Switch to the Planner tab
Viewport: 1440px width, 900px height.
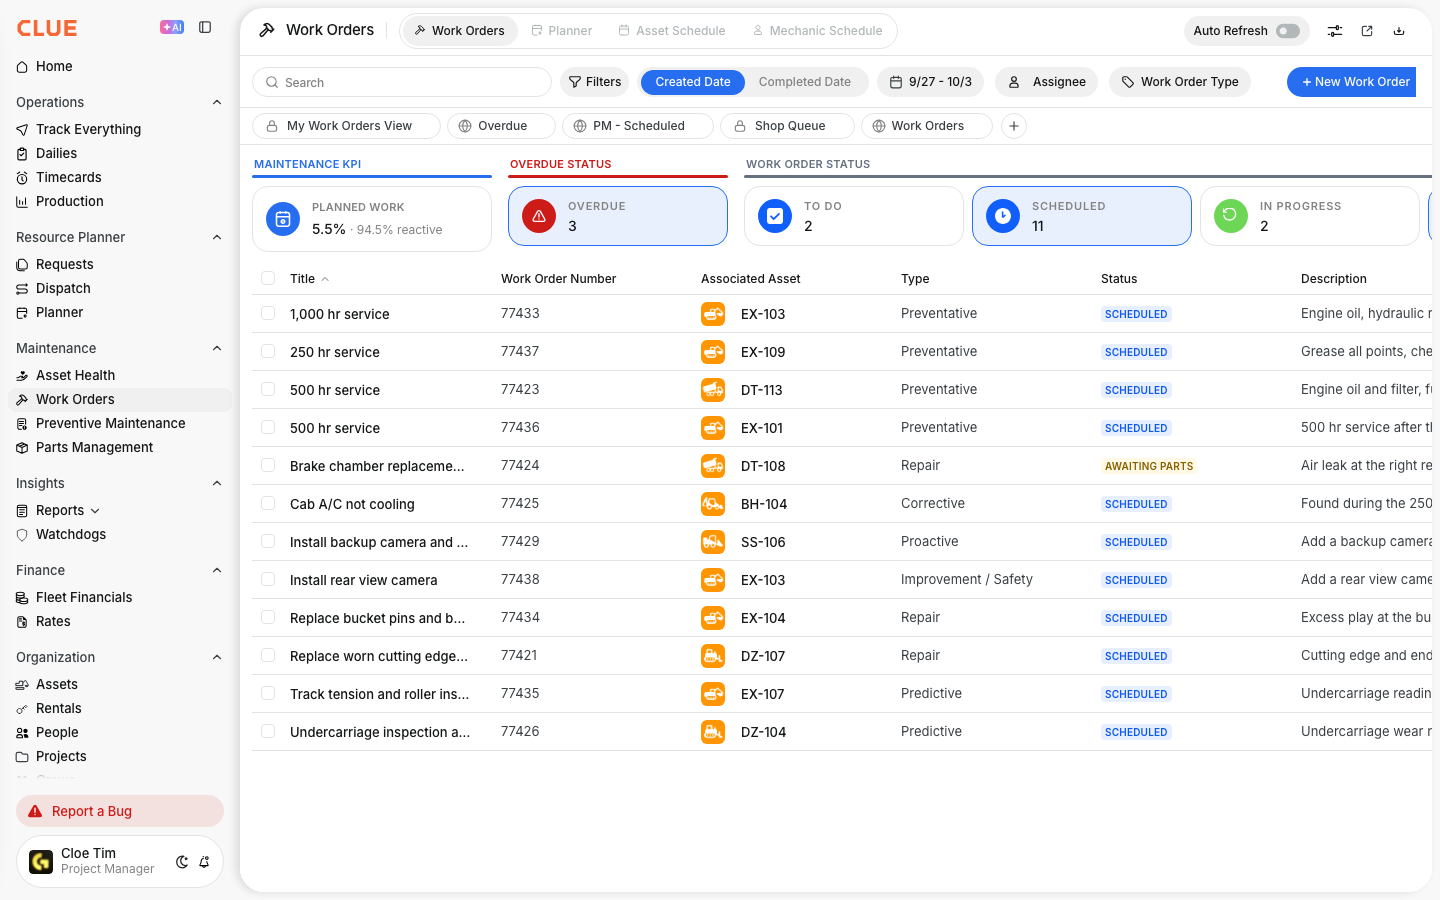pos(561,31)
